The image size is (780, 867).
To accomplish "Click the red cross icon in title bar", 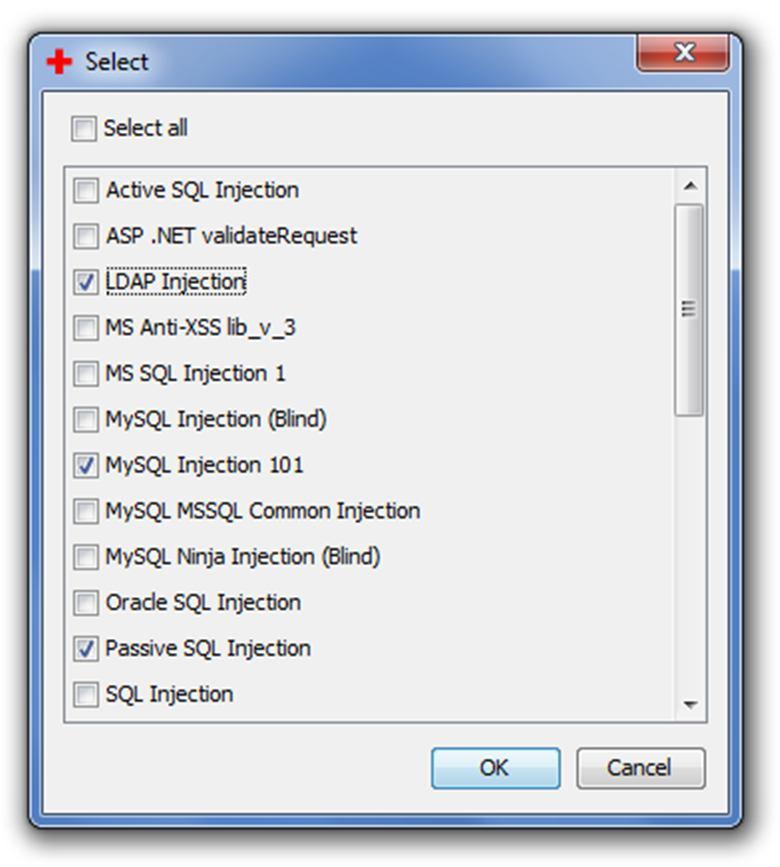I will click(59, 61).
